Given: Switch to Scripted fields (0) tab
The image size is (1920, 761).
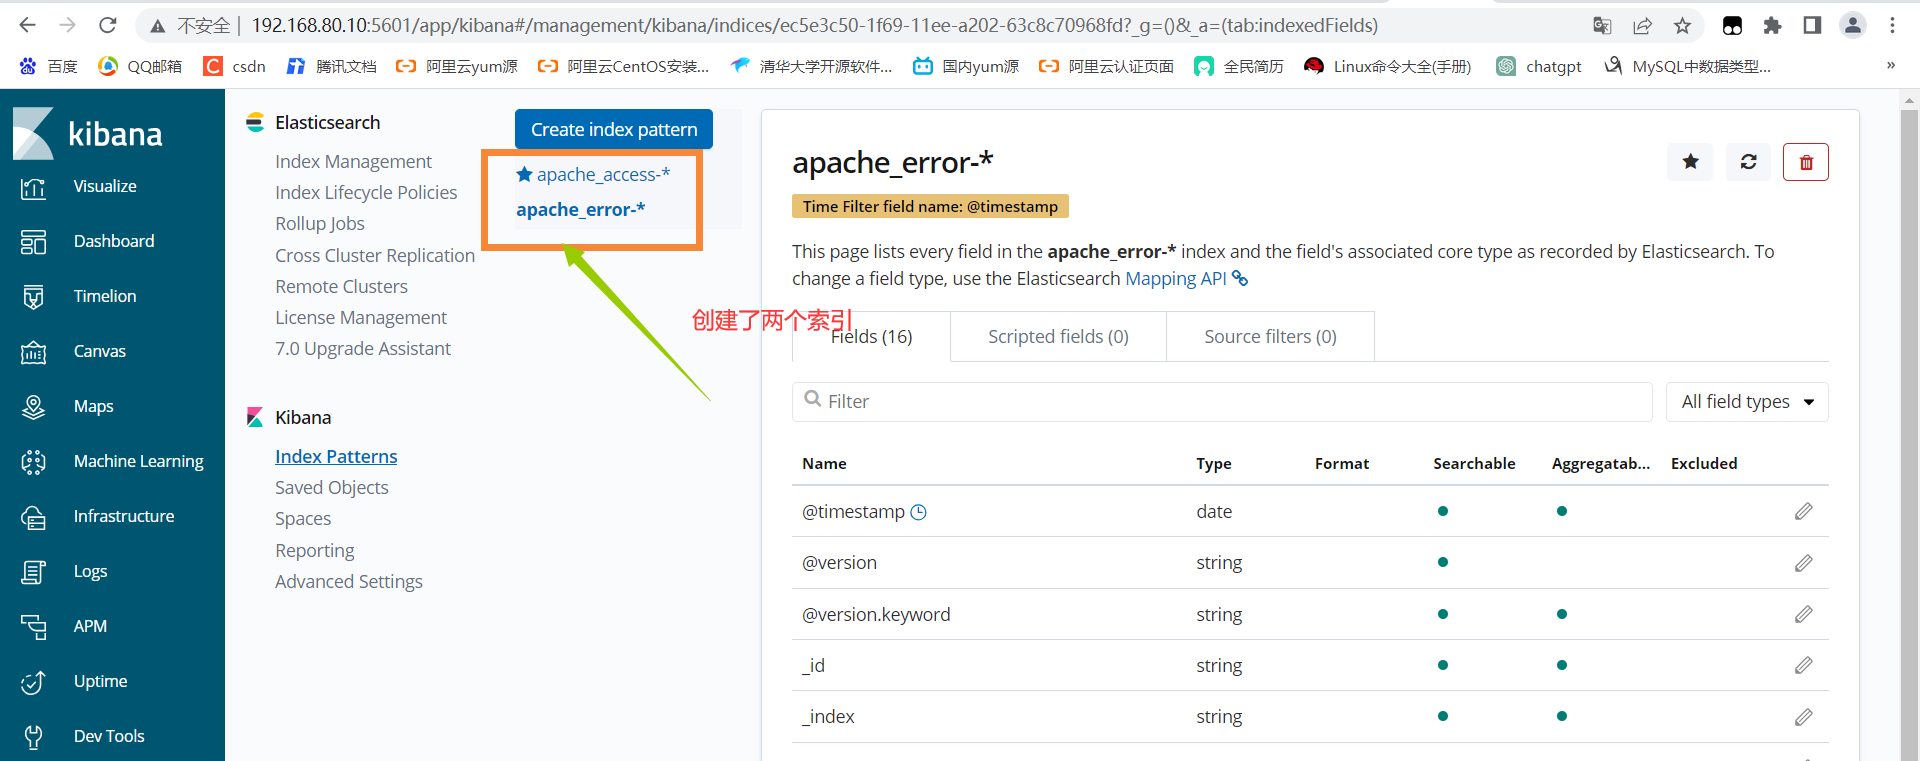Looking at the screenshot, I should pos(1058,337).
